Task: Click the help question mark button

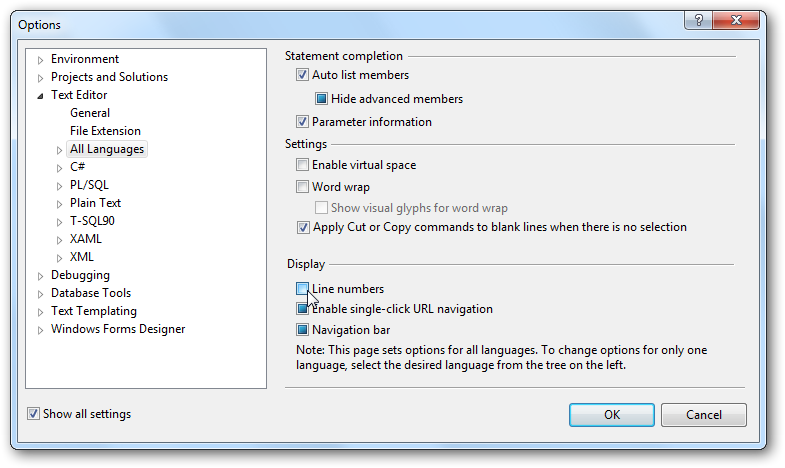Action: [698, 21]
